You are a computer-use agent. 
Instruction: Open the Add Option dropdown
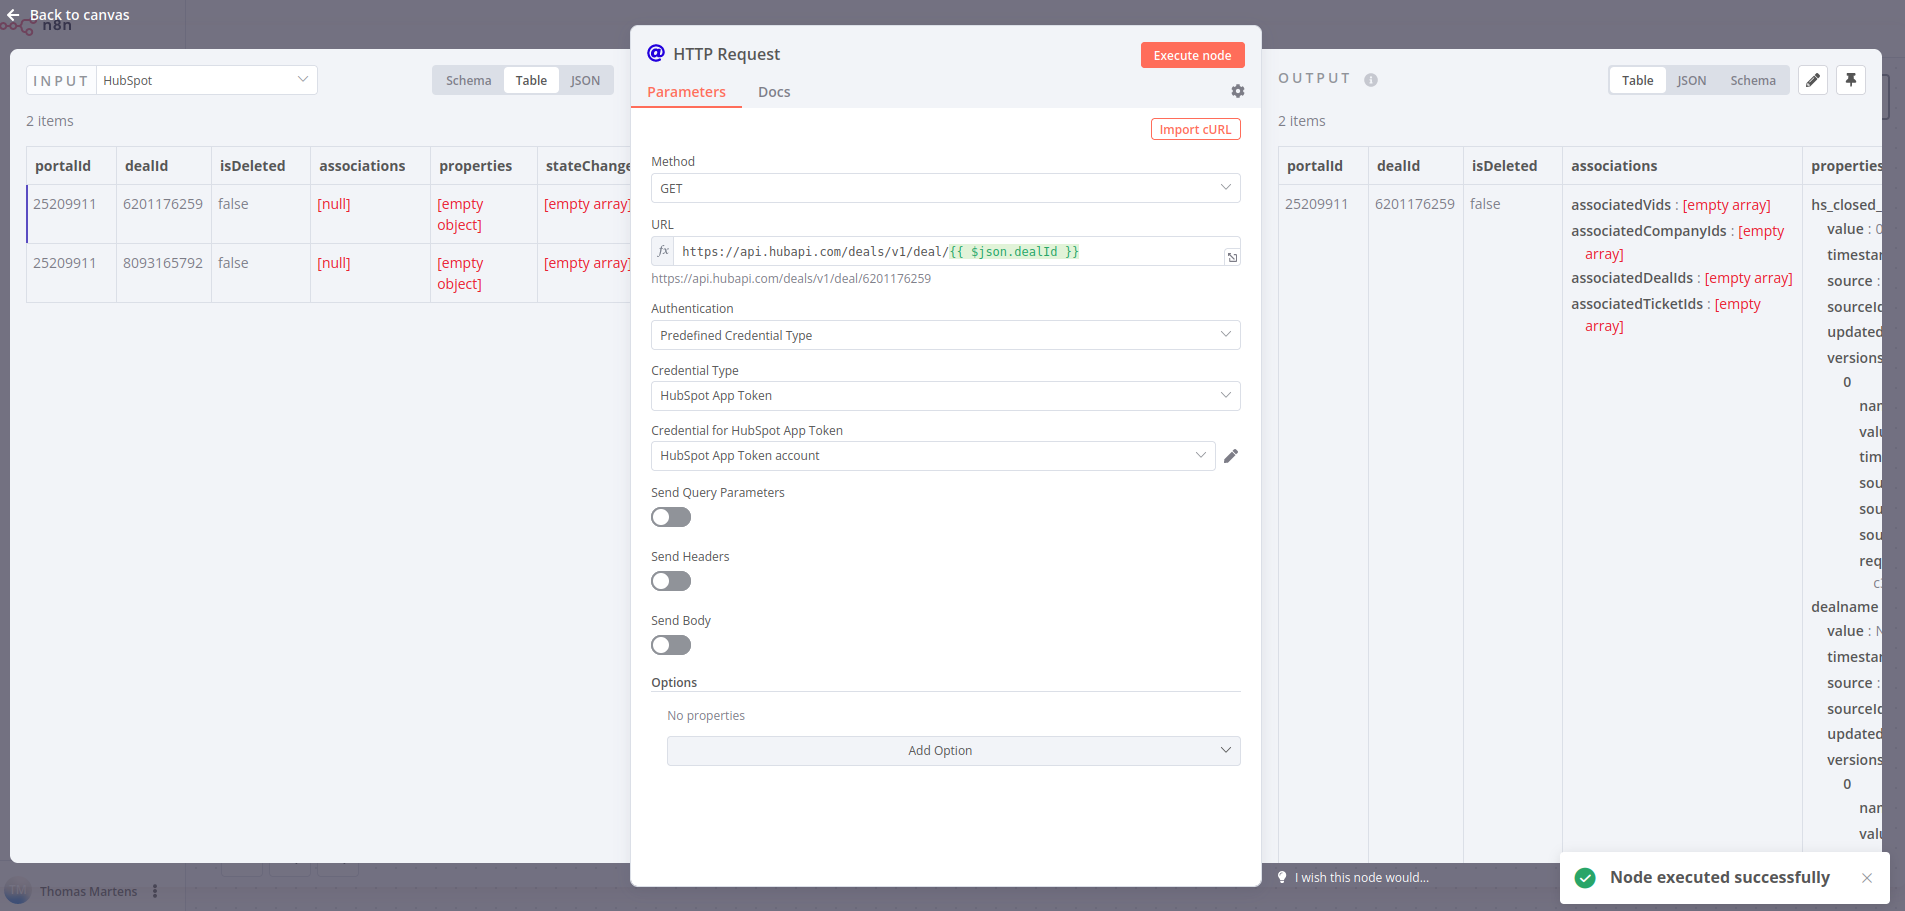954,751
